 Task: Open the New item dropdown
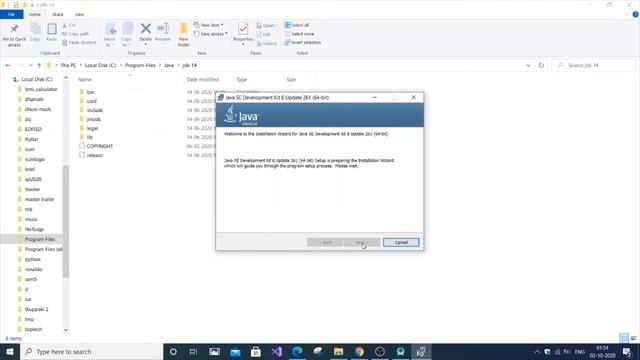[209, 25]
